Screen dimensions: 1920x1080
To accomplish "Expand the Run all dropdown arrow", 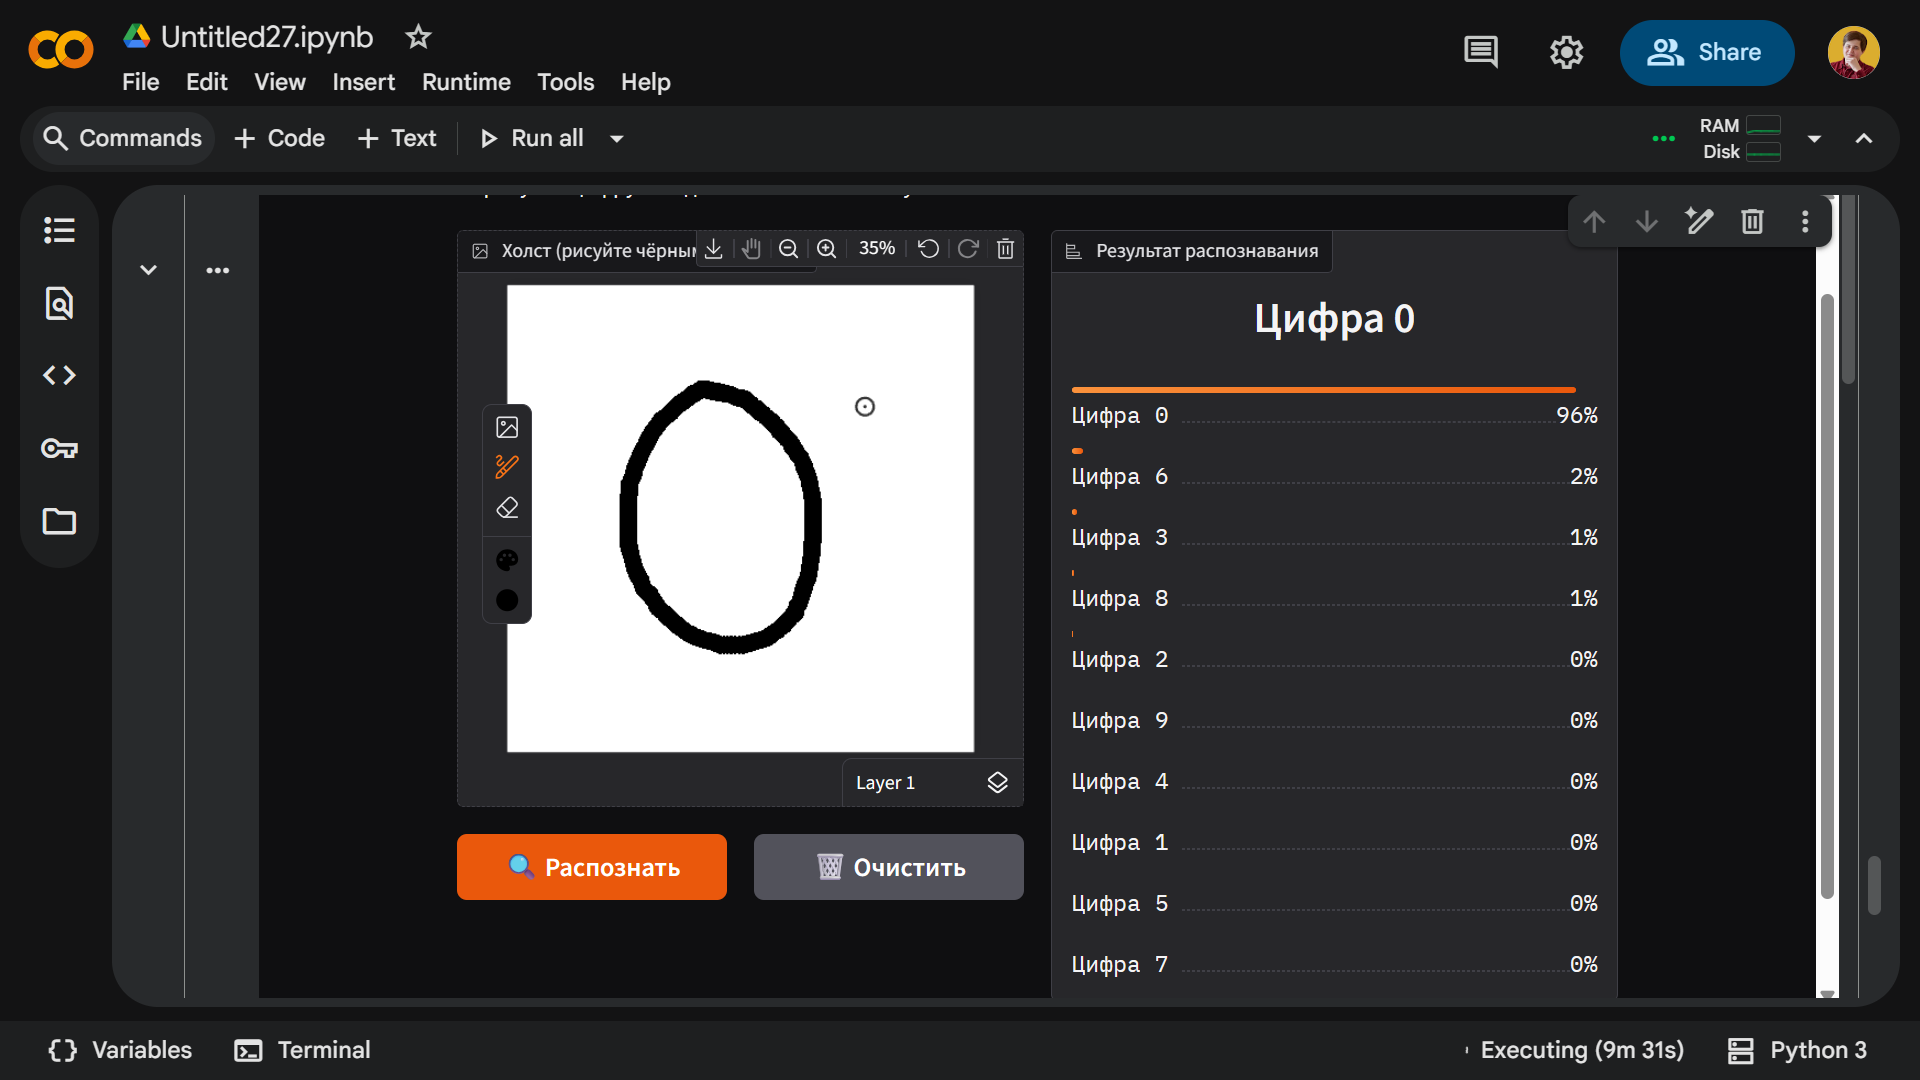I will 617,139.
